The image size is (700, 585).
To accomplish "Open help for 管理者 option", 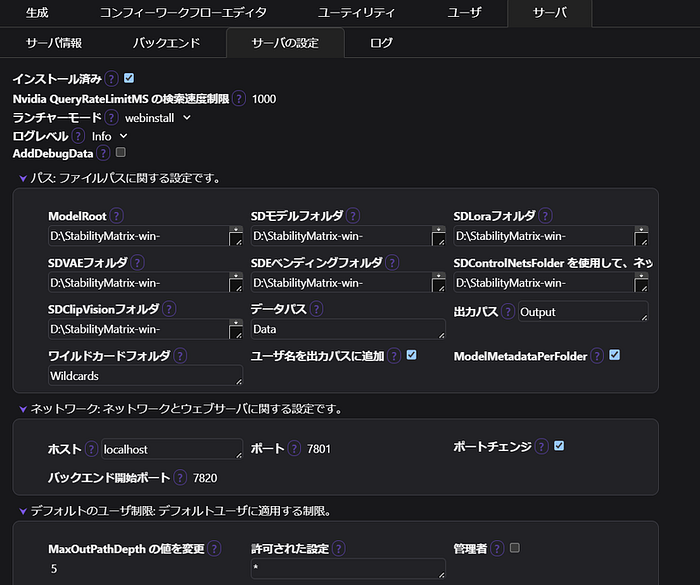I will click(497, 548).
